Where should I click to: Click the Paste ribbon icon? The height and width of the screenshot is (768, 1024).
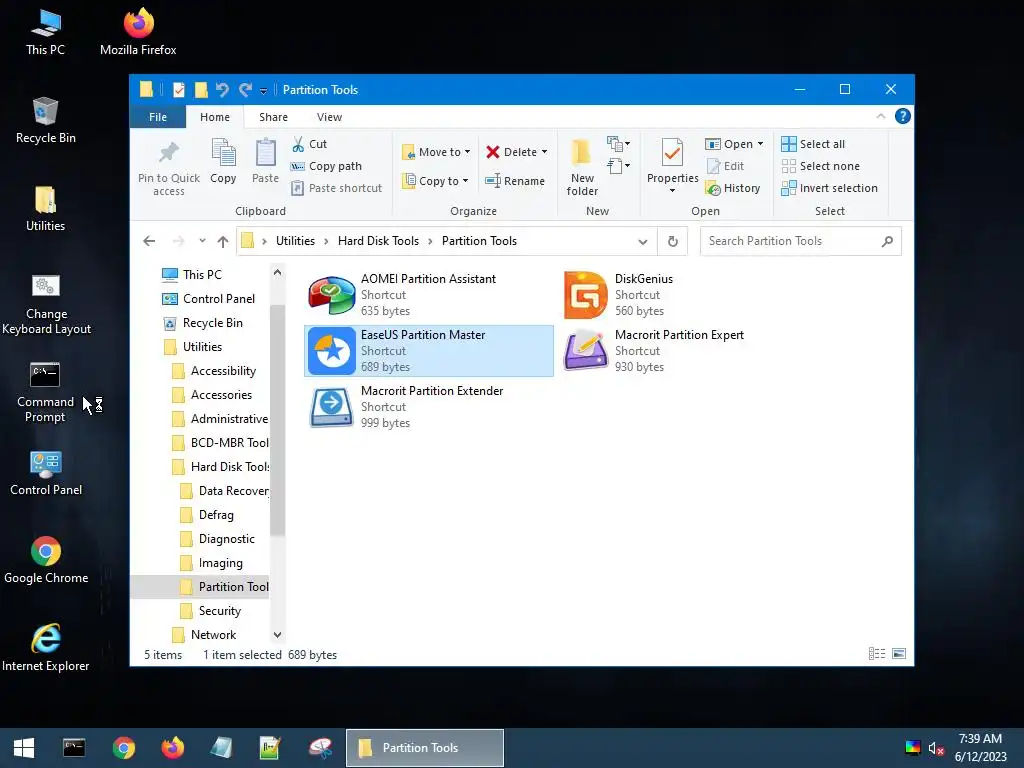pos(265,161)
